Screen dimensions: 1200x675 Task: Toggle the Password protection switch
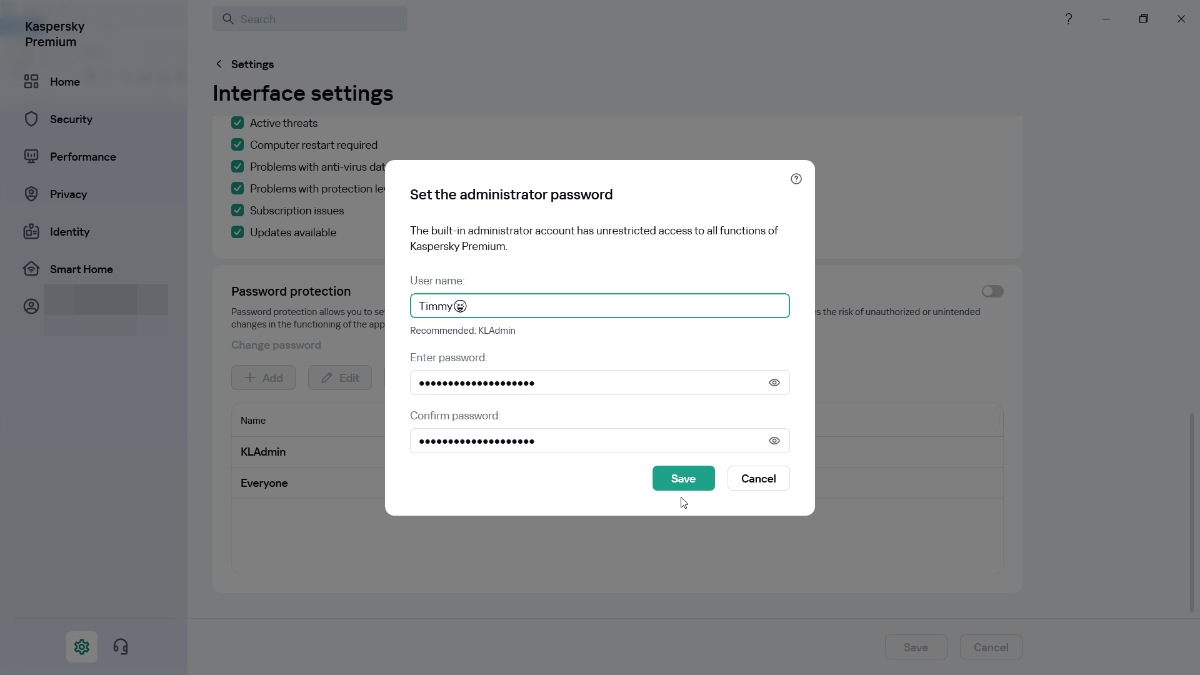pos(992,291)
